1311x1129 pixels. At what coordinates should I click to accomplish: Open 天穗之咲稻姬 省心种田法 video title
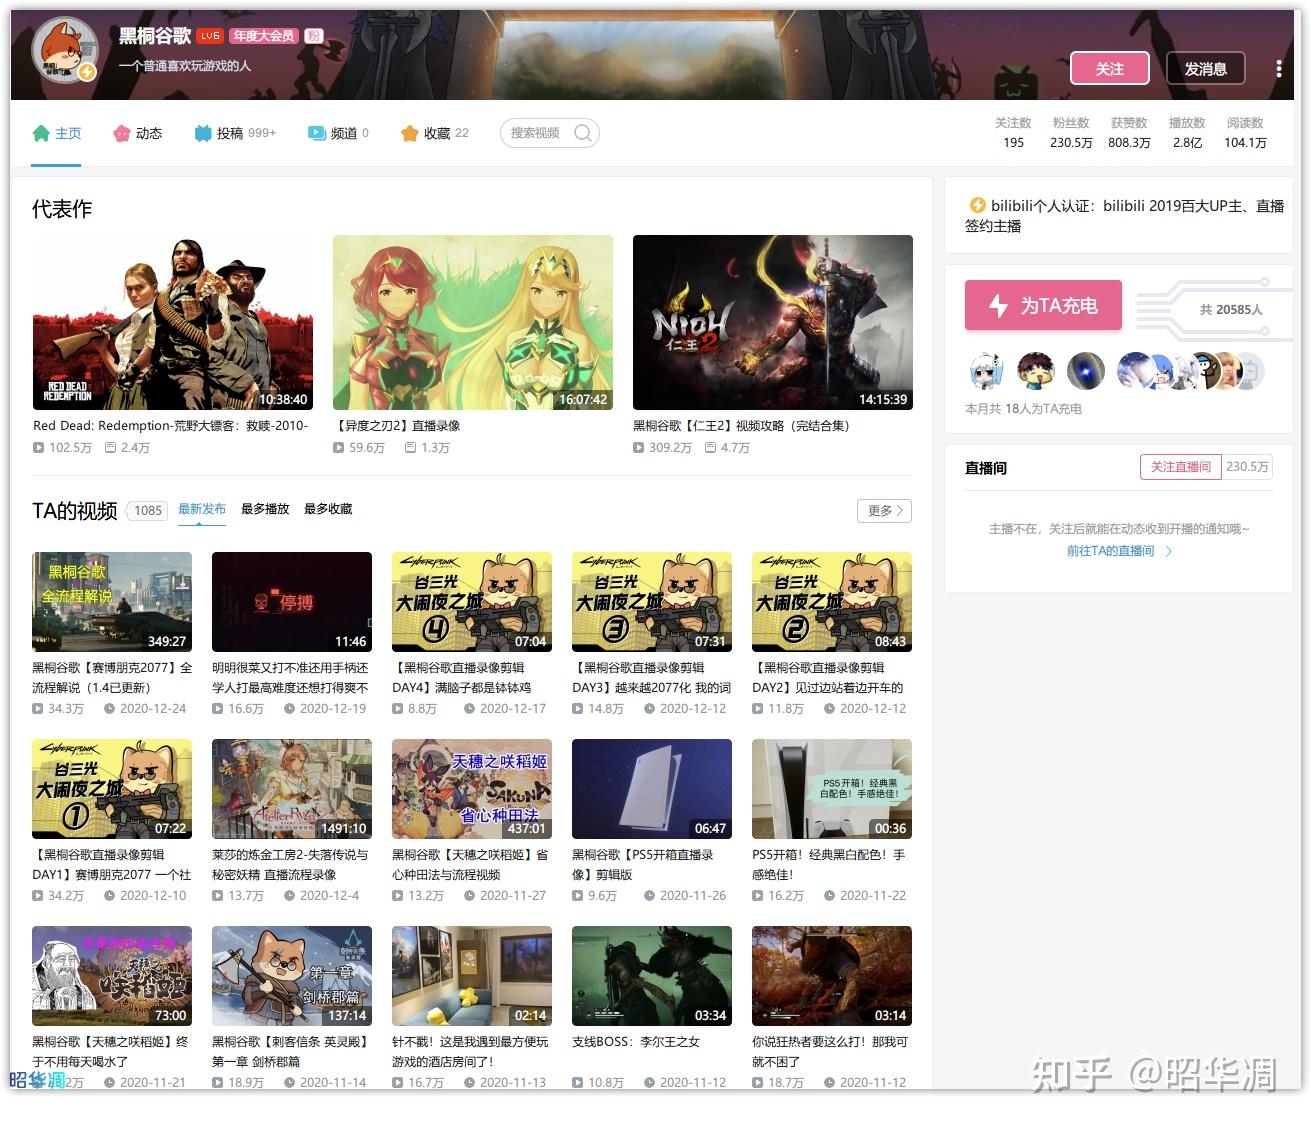click(x=470, y=865)
